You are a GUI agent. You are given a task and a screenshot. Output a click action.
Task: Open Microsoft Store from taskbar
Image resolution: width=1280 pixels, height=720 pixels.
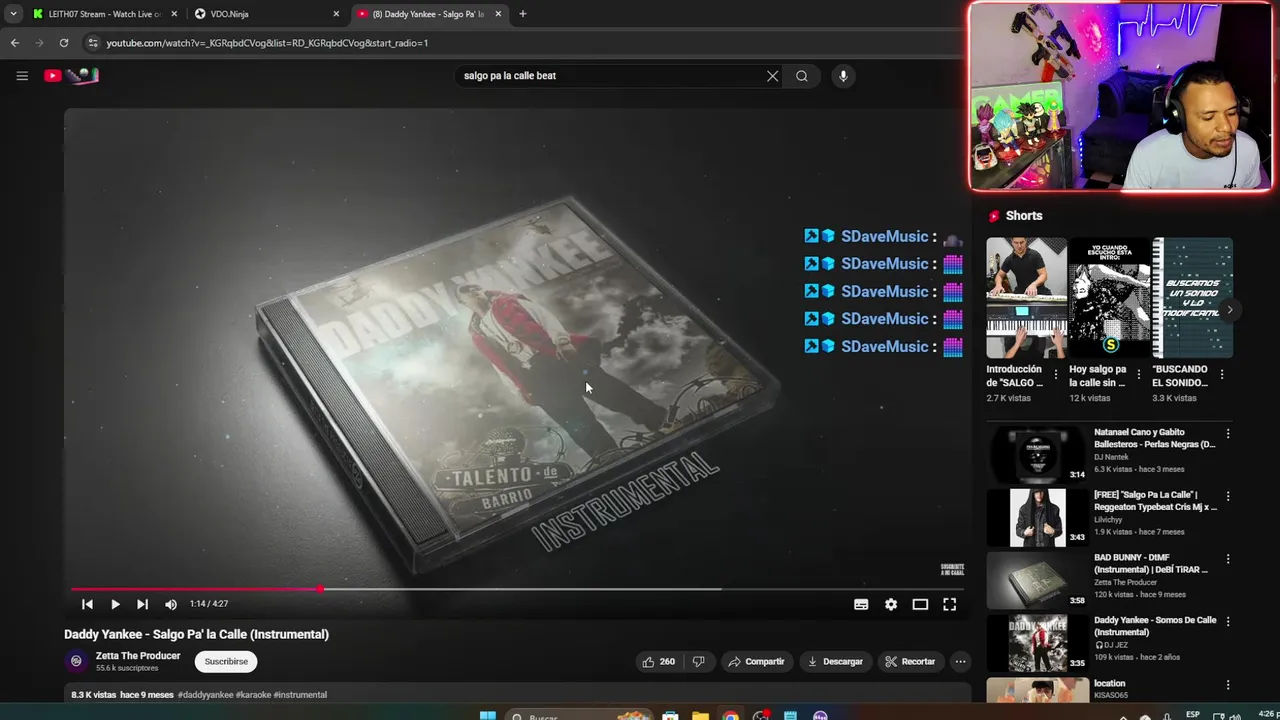pyautogui.click(x=671, y=716)
